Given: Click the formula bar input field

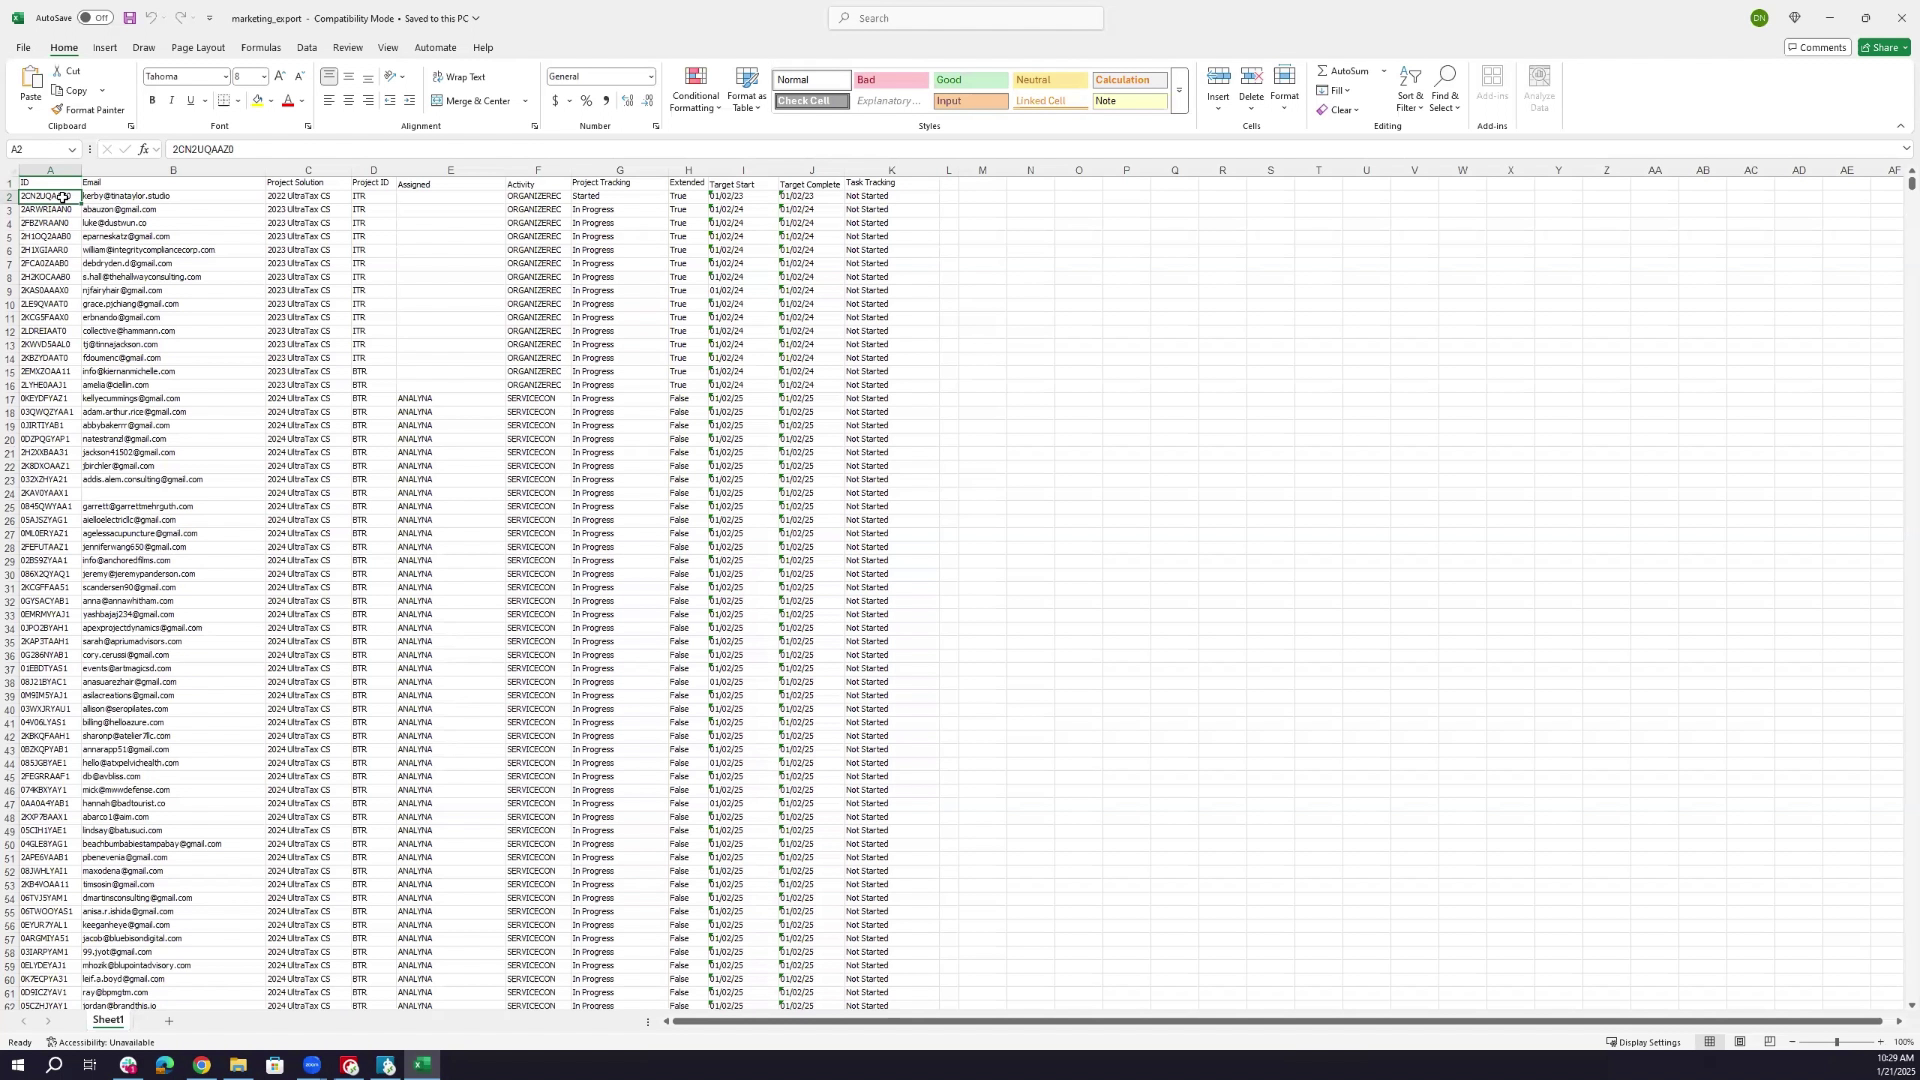Looking at the screenshot, I should point(1000,149).
